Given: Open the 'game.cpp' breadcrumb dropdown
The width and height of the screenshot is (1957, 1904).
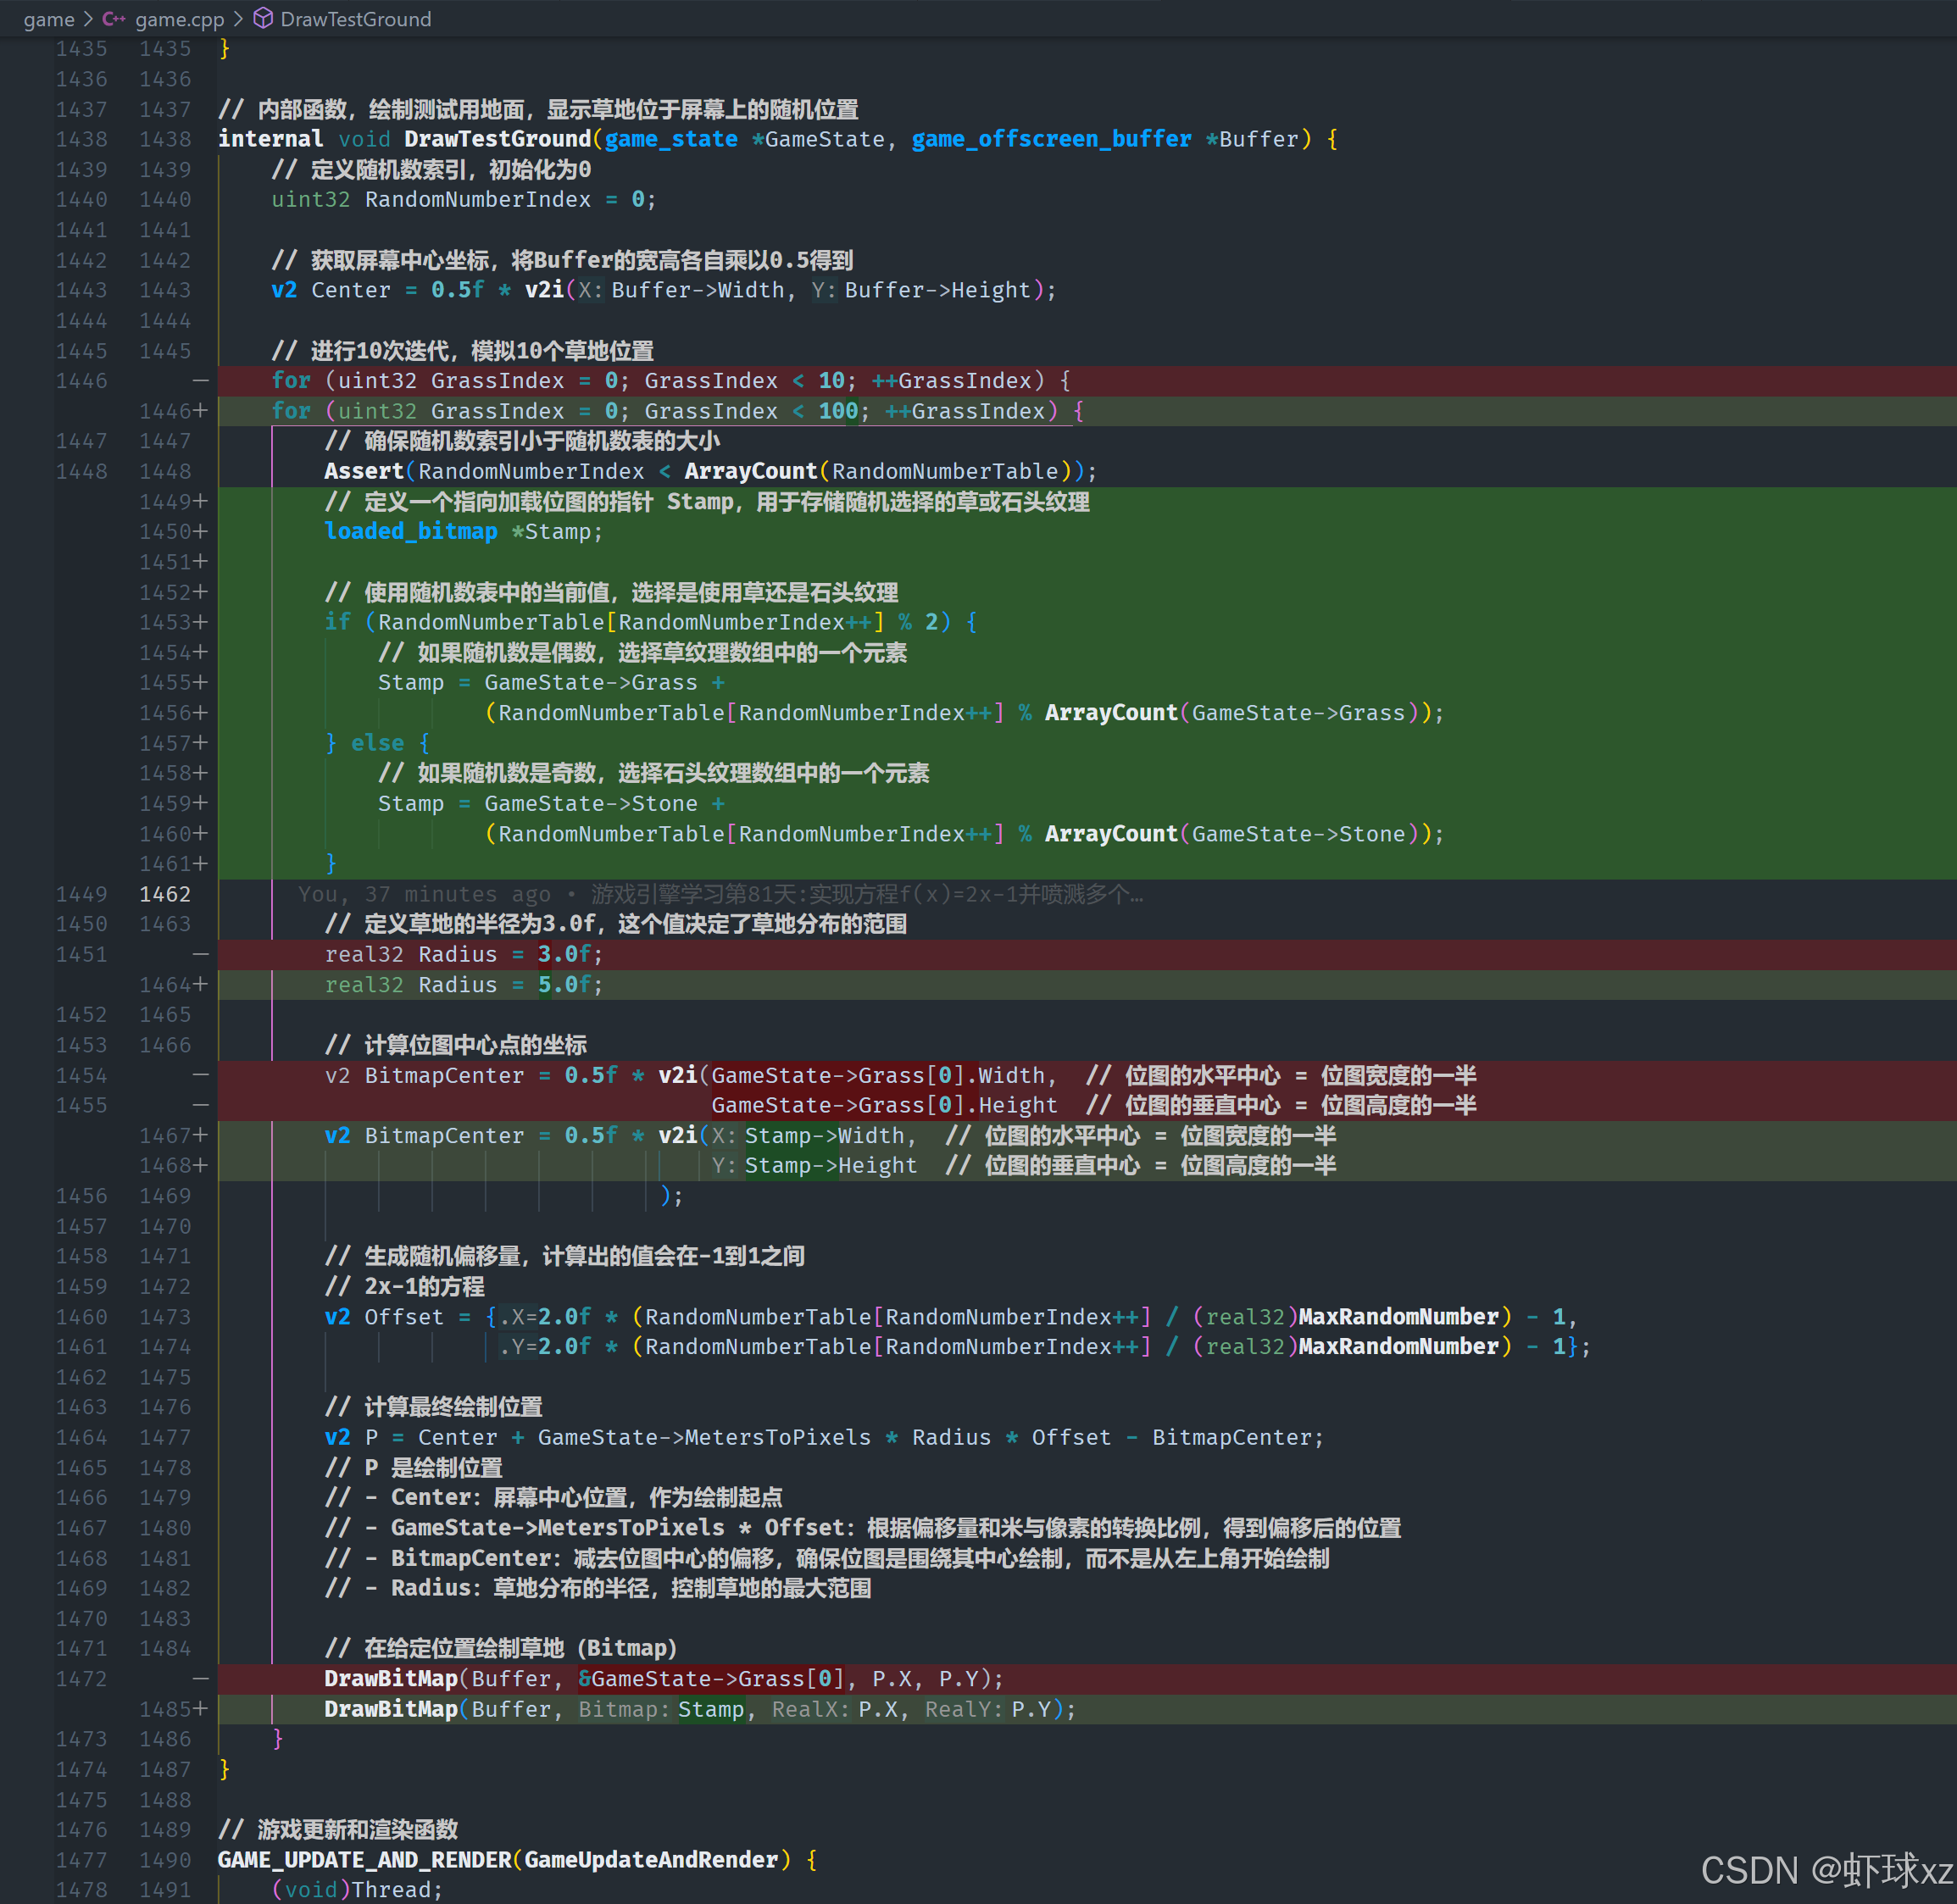Looking at the screenshot, I should [179, 19].
